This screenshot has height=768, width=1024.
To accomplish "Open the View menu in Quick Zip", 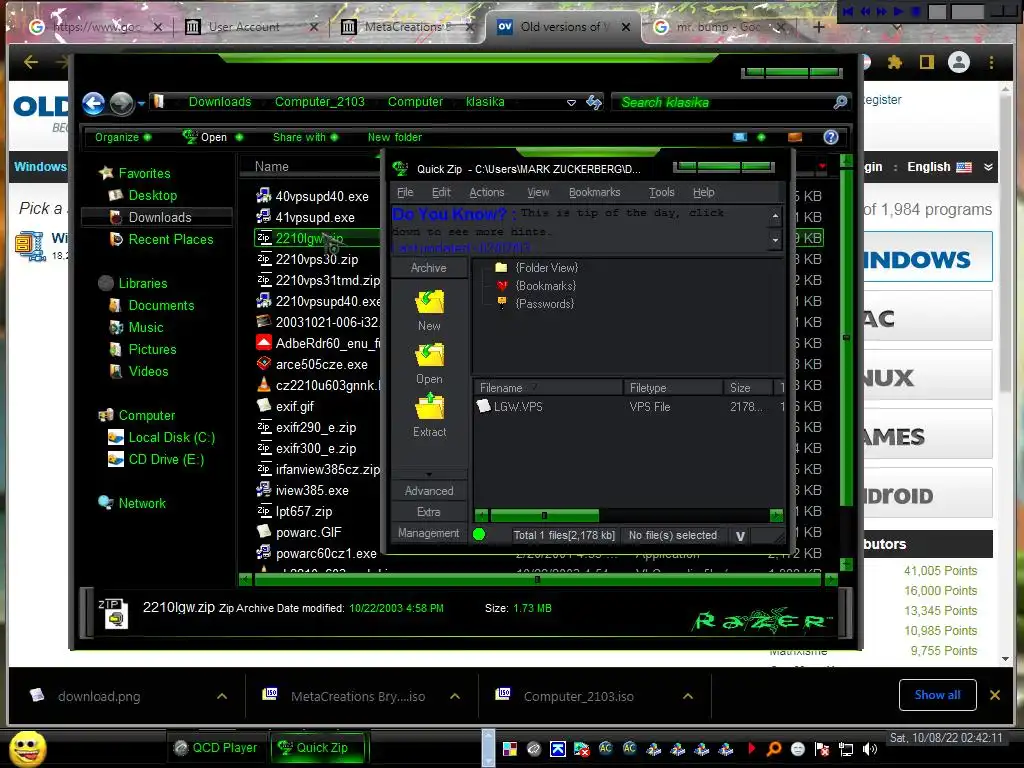I will click(538, 192).
